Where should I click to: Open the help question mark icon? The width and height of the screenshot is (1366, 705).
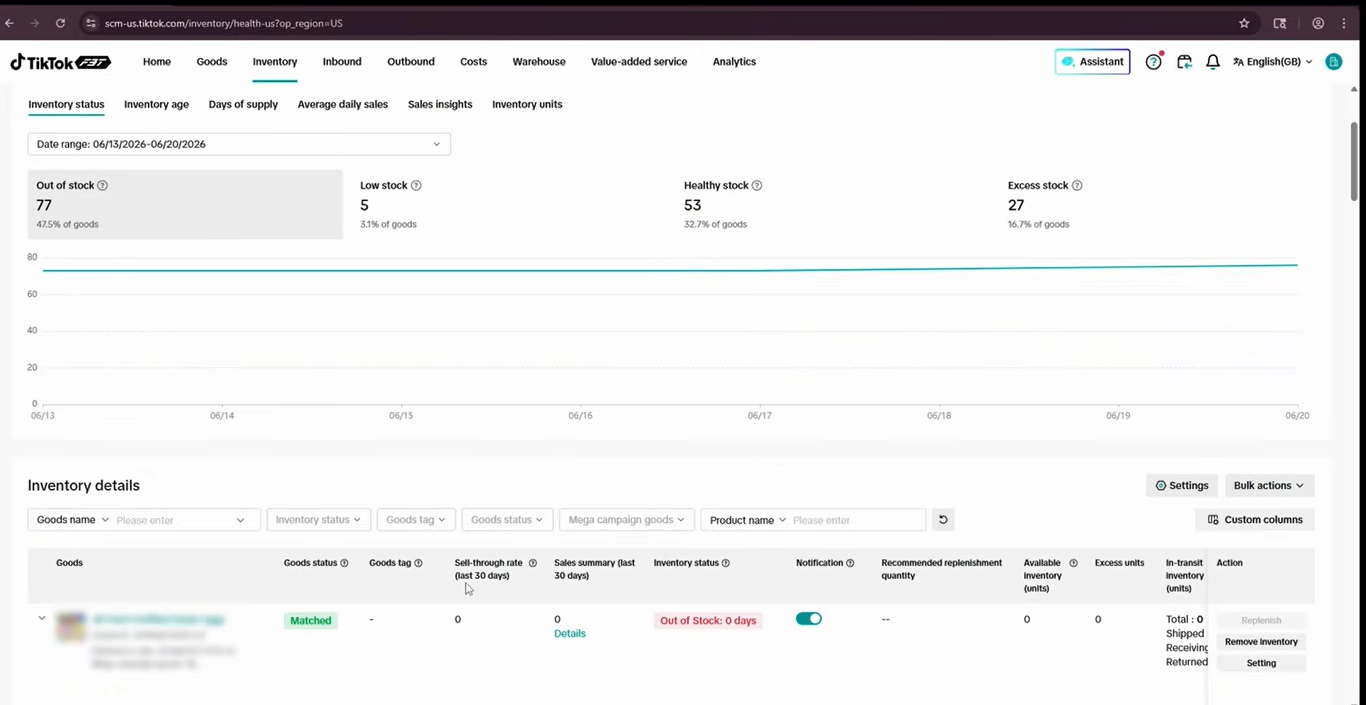1153,62
